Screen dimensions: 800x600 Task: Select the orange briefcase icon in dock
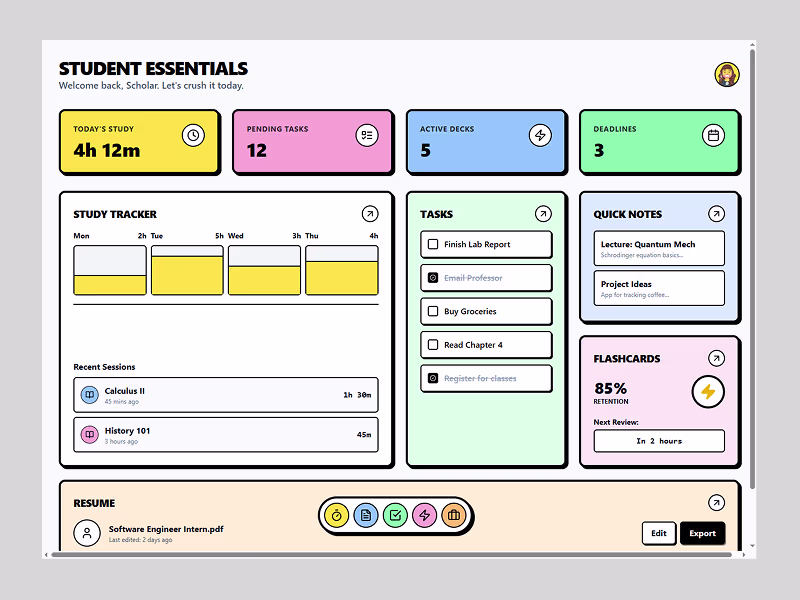pos(454,515)
